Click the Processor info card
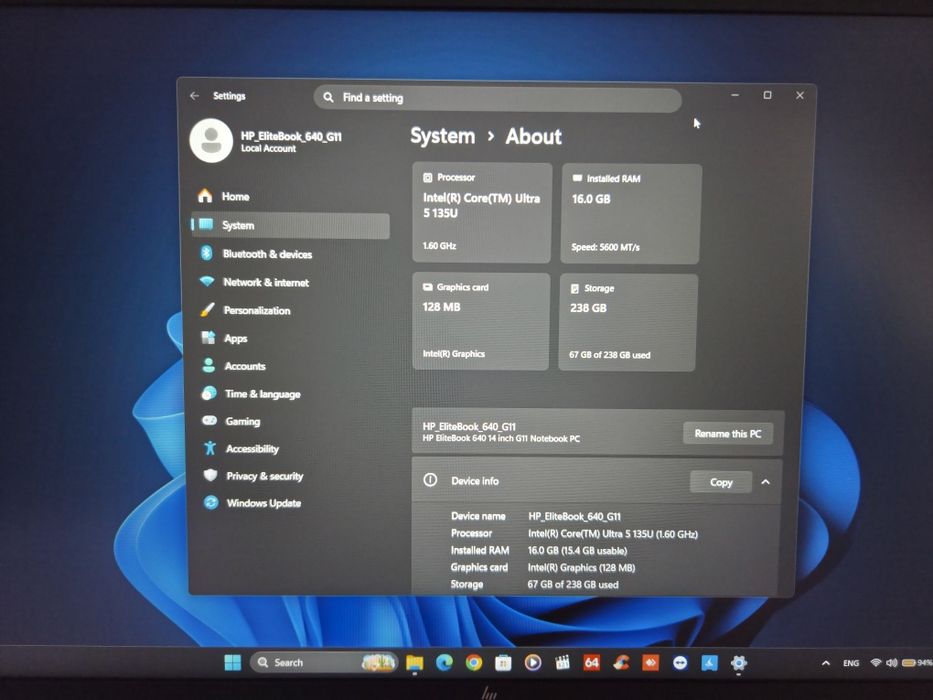 pyautogui.click(x=482, y=212)
